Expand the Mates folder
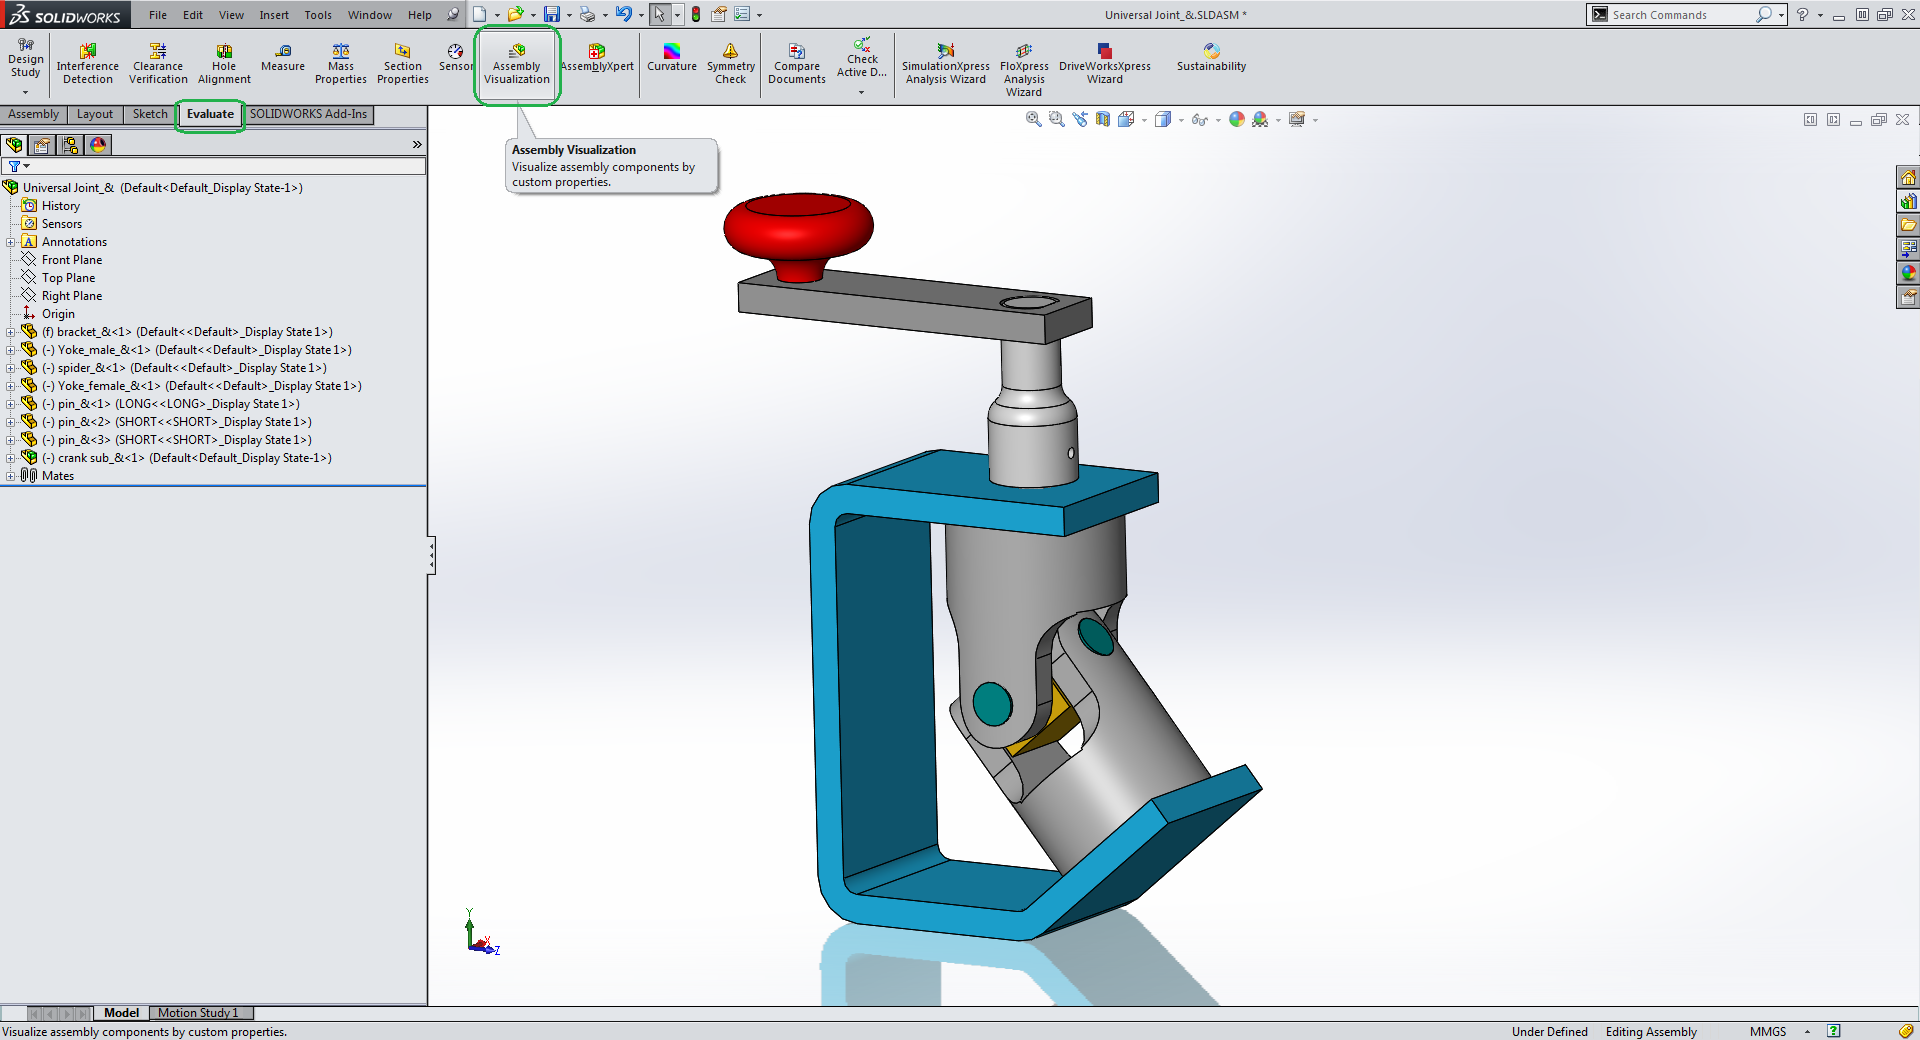 click(11, 476)
